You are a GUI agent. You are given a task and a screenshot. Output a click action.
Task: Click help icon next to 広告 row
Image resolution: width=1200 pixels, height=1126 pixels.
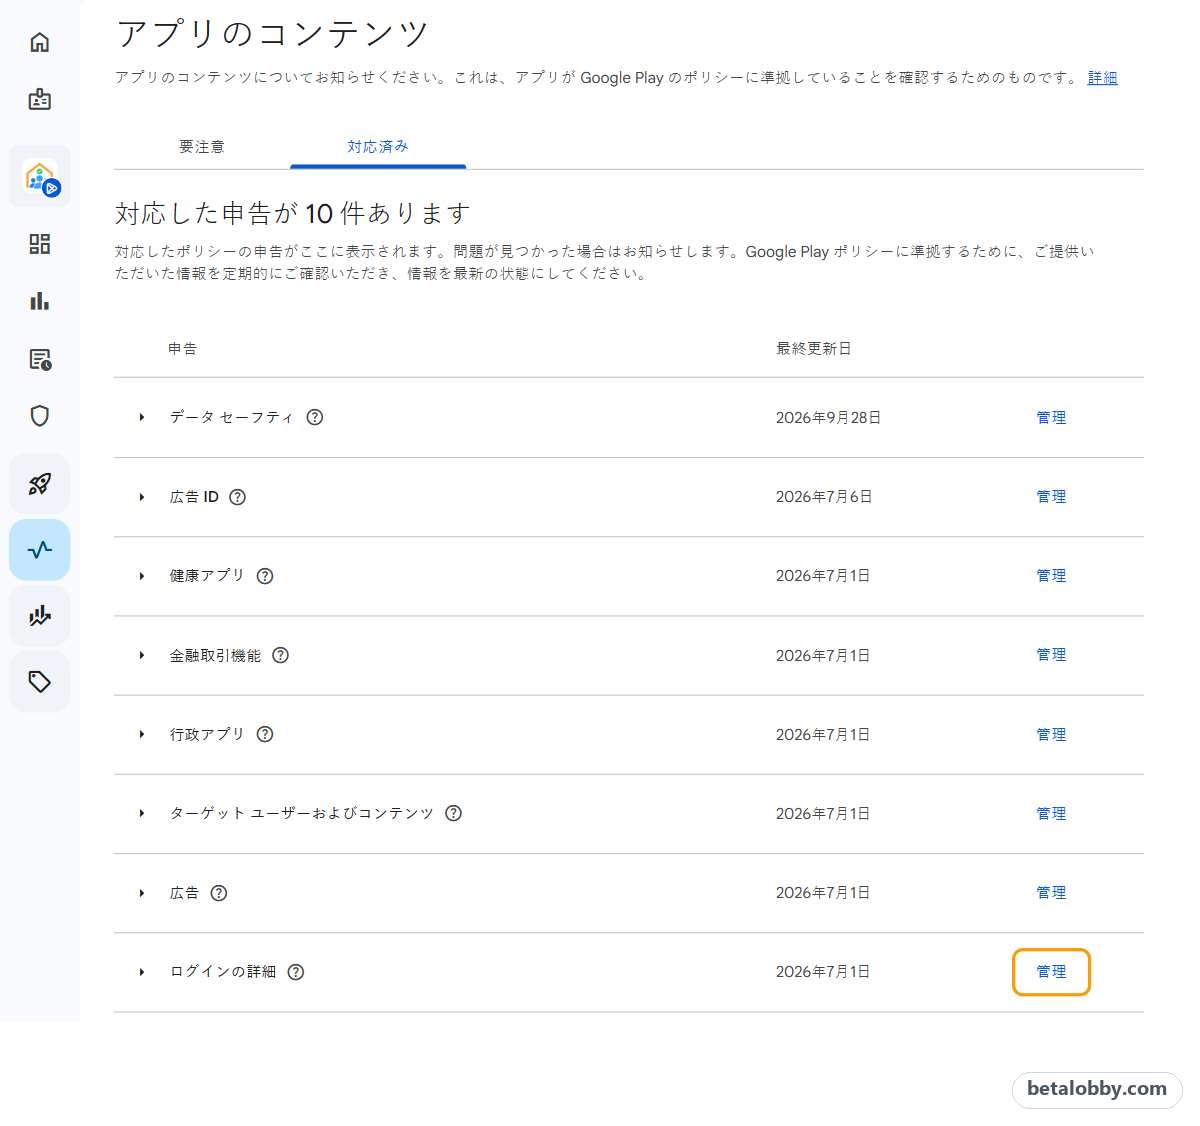pos(219,893)
